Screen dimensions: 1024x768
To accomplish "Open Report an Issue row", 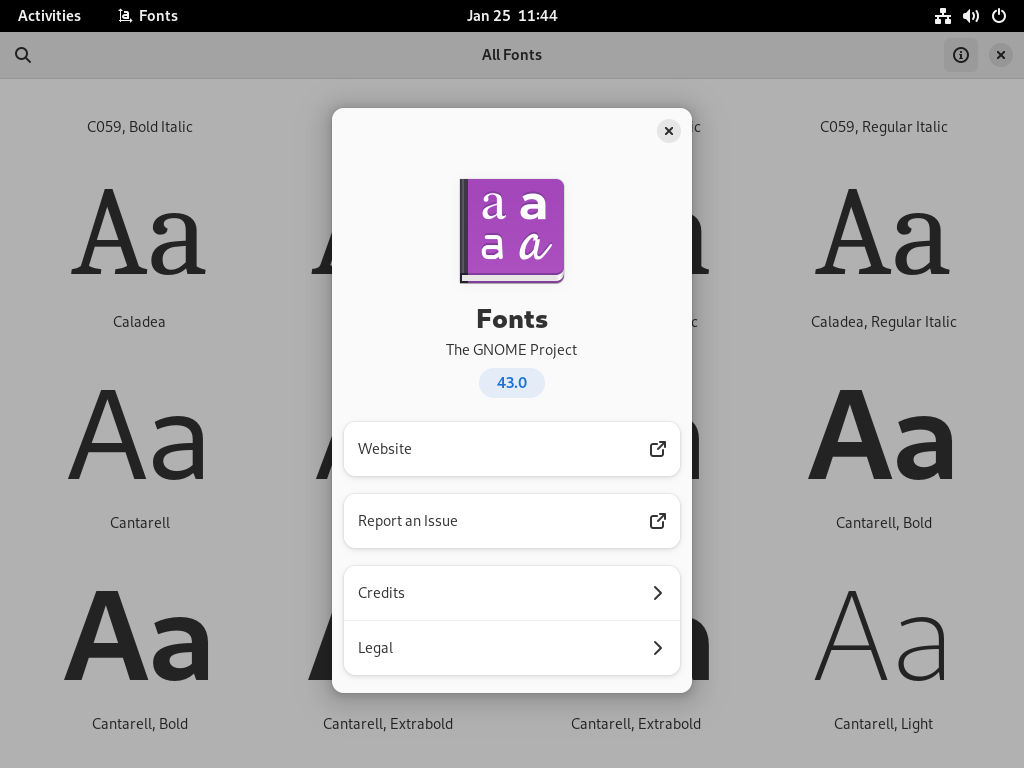I will click(x=512, y=520).
